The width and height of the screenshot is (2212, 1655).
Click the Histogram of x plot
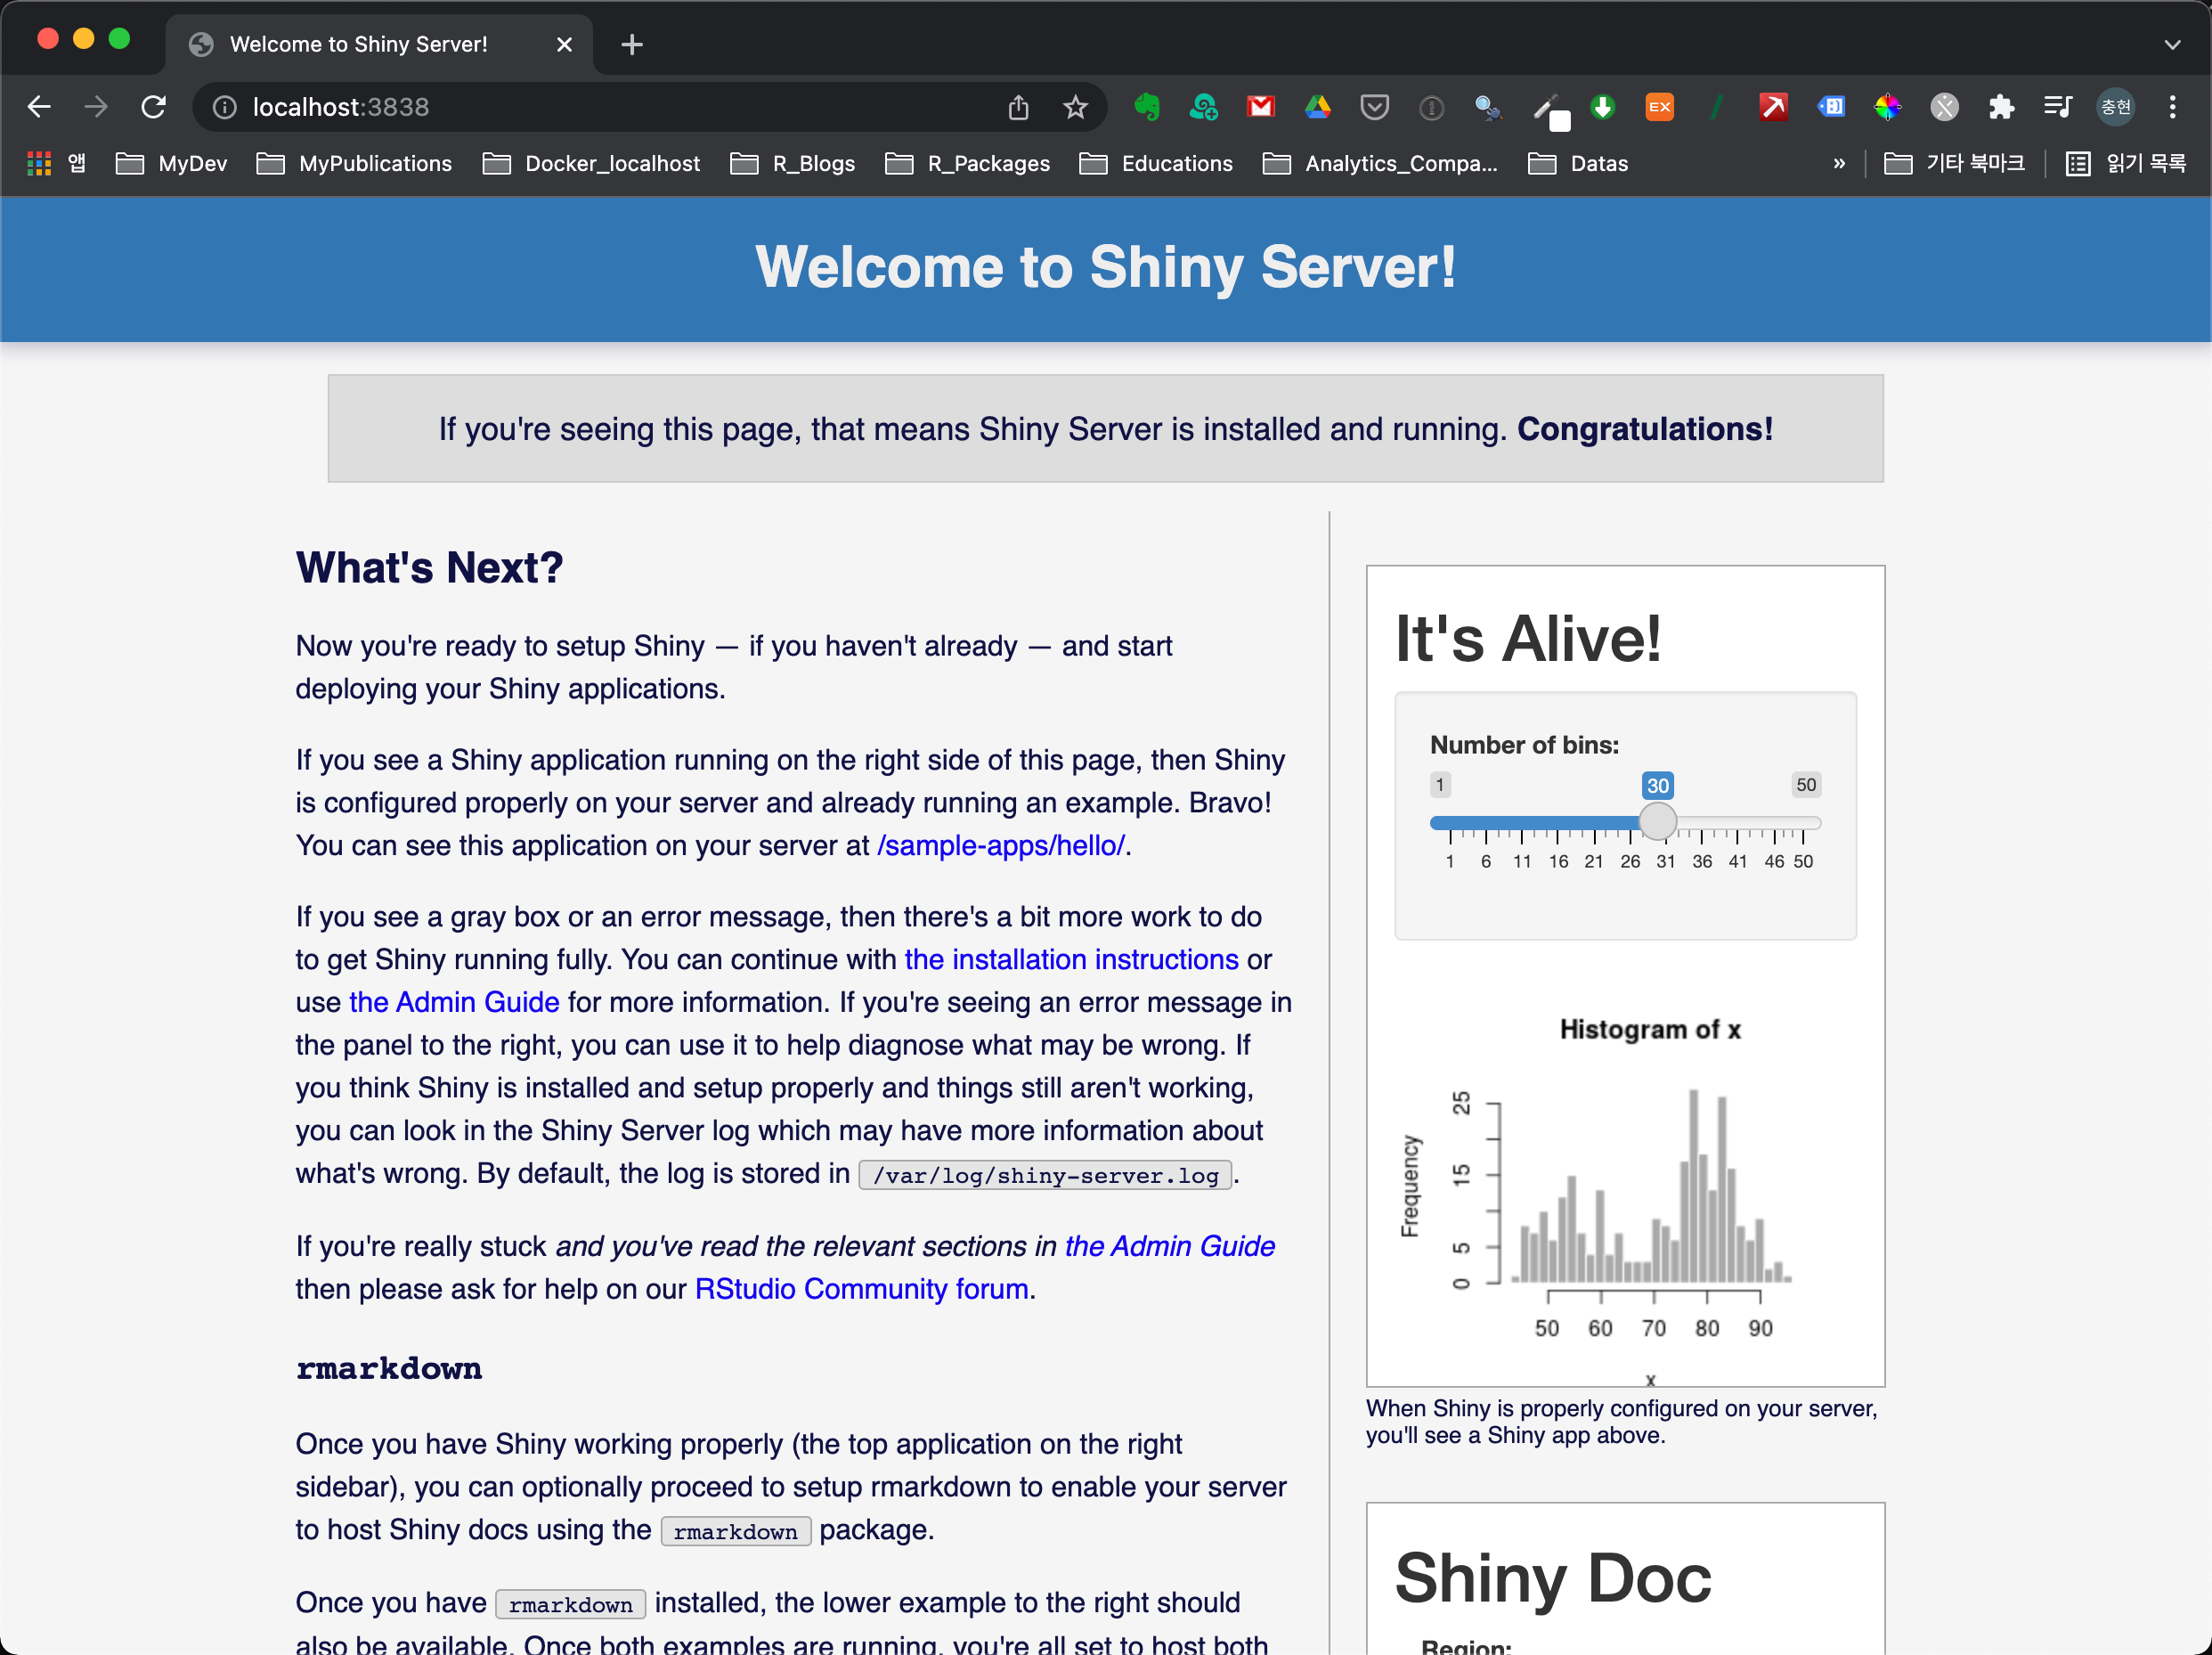(1626, 1190)
